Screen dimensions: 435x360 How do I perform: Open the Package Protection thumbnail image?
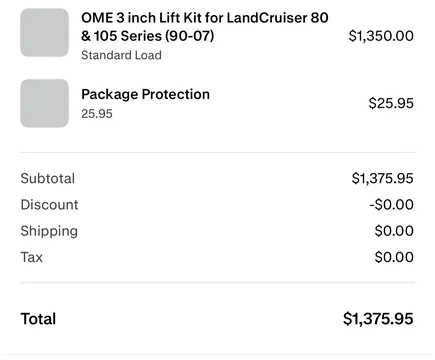coord(45,103)
